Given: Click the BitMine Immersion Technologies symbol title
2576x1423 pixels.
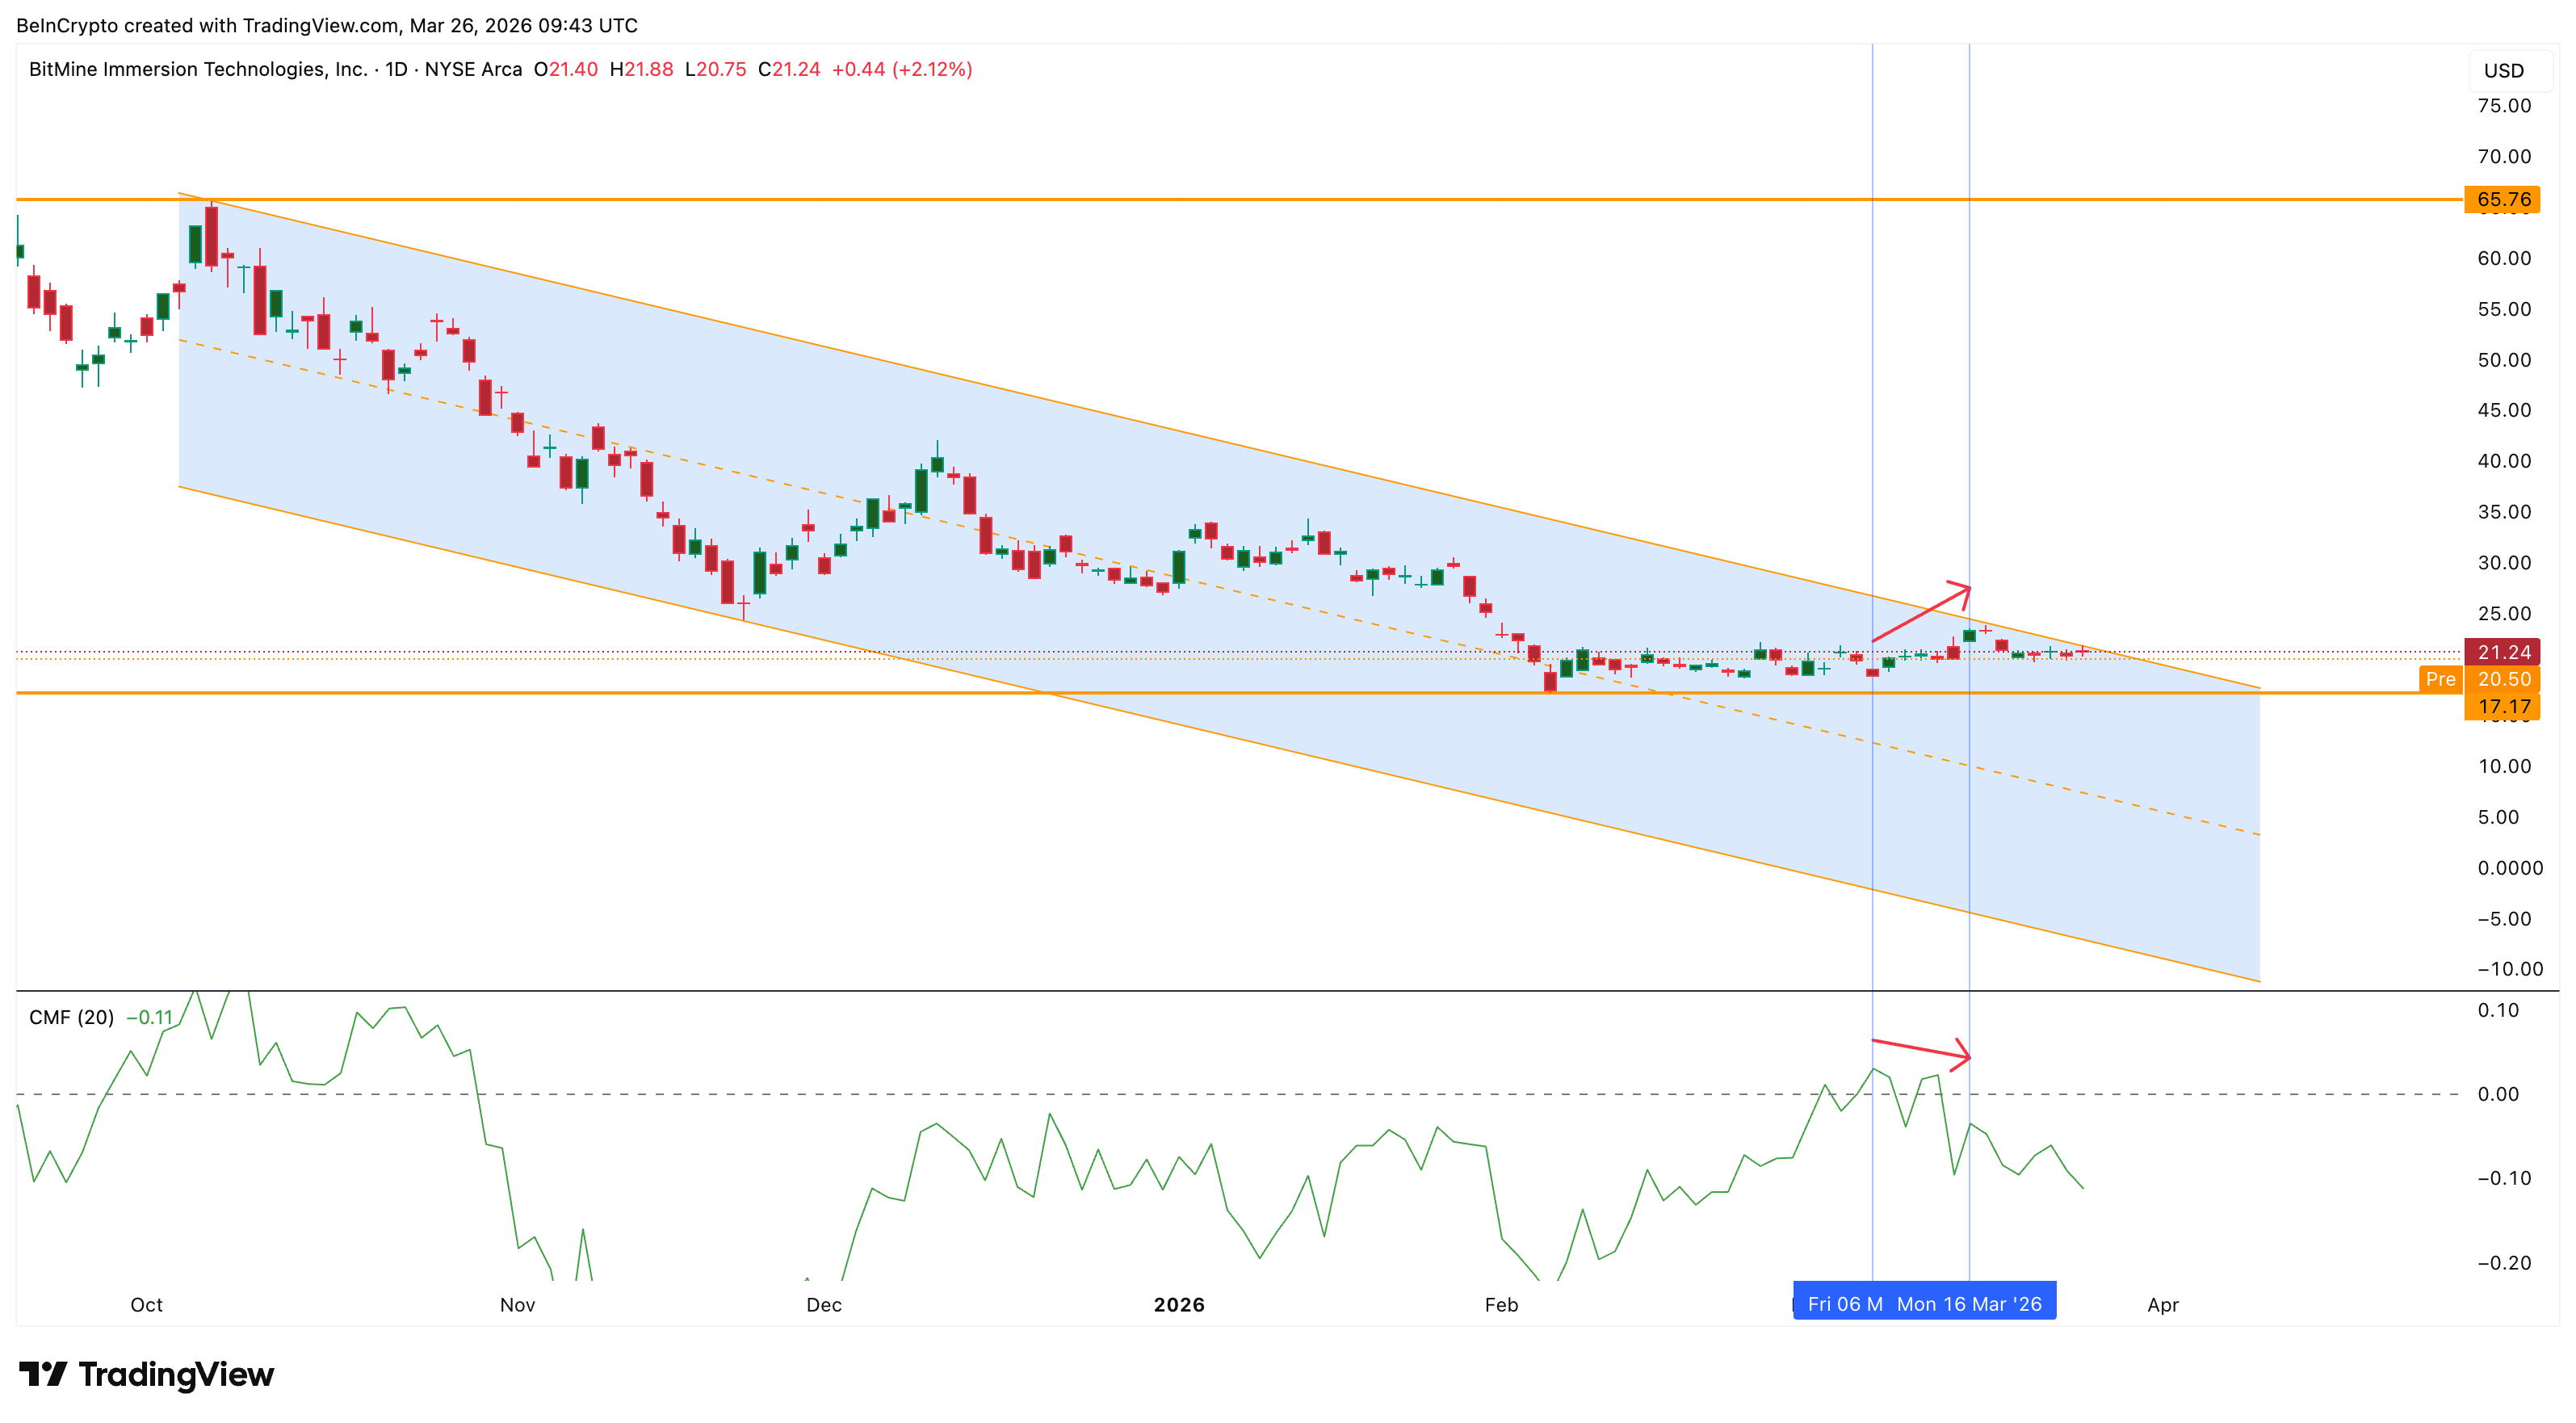Looking at the screenshot, I should 198,69.
